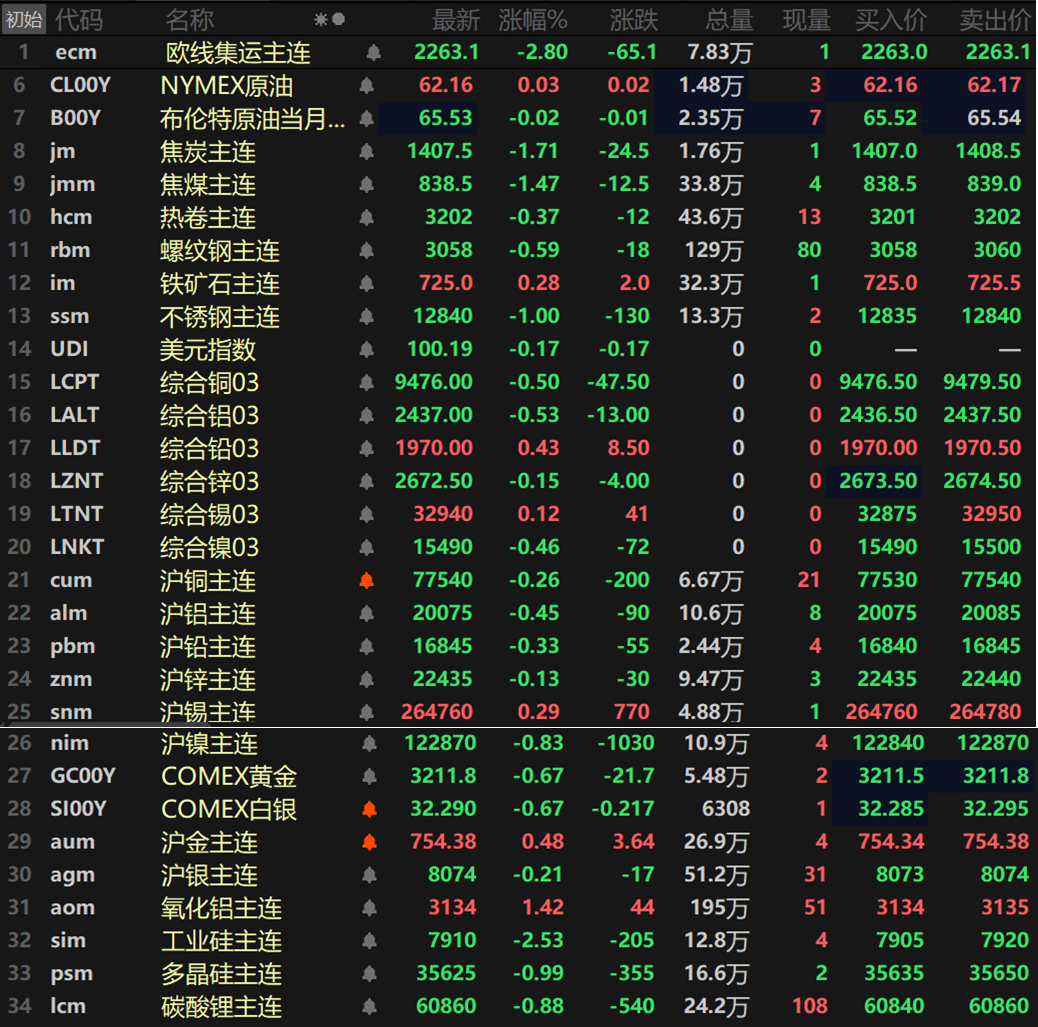Toggle alert bell for 沪铝主连
This screenshot has width=1038, height=1027.
coord(366,614)
